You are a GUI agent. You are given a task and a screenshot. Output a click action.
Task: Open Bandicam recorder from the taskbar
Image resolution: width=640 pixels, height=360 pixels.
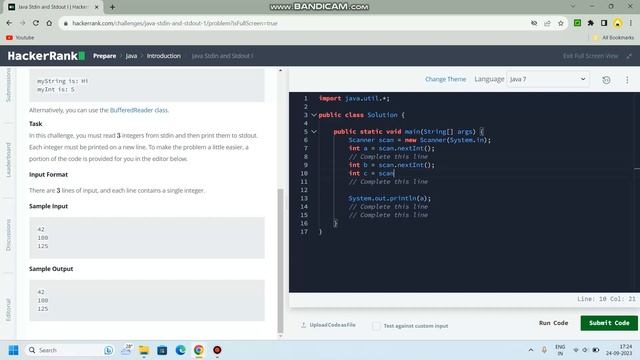(x=217, y=350)
